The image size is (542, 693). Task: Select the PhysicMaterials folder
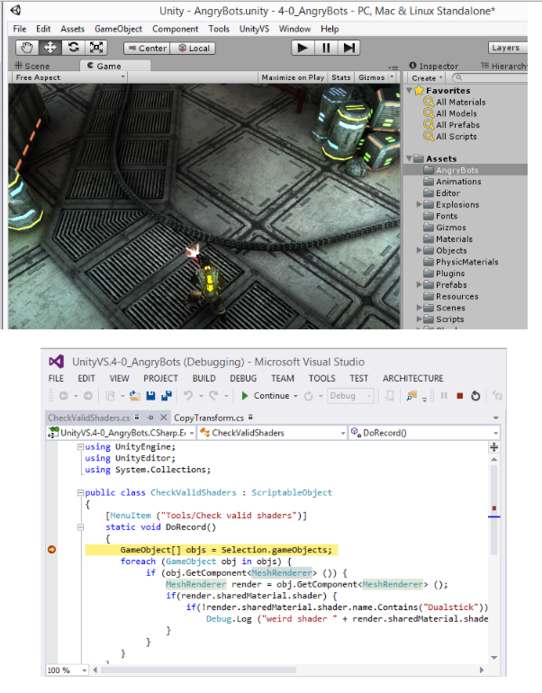pyautogui.click(x=467, y=262)
